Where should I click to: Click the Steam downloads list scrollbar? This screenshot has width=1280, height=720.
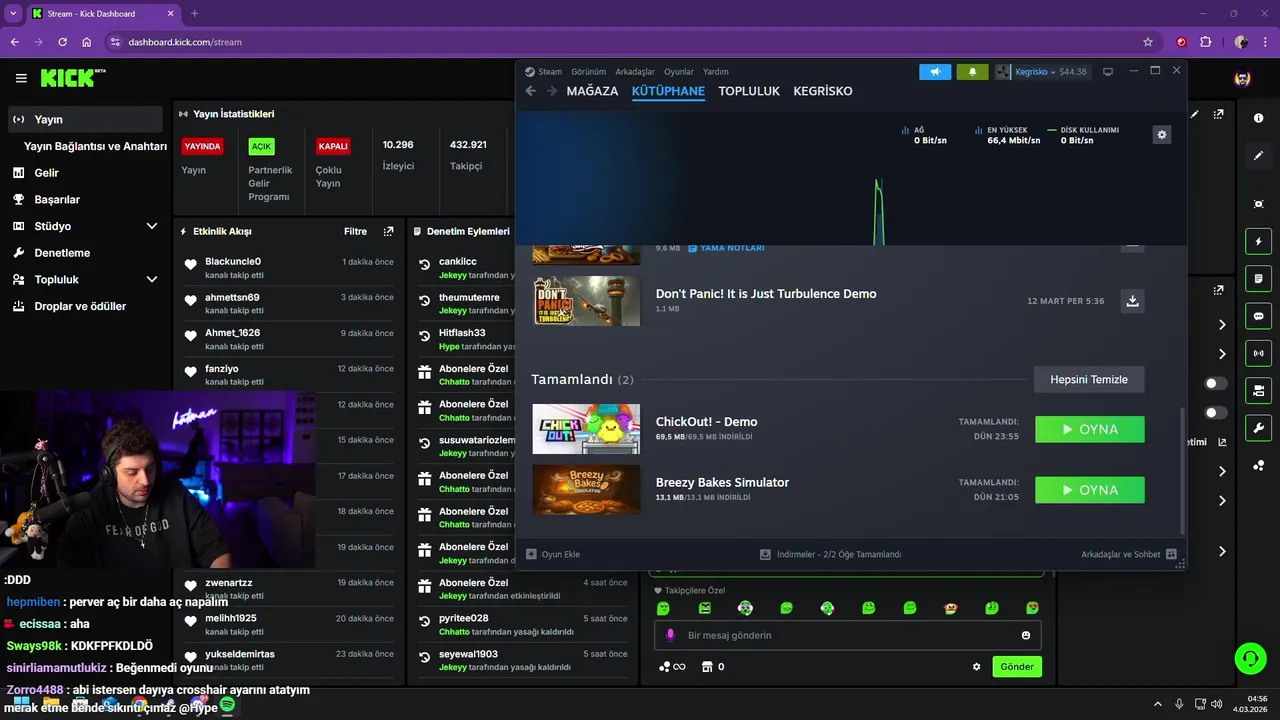tap(1182, 470)
